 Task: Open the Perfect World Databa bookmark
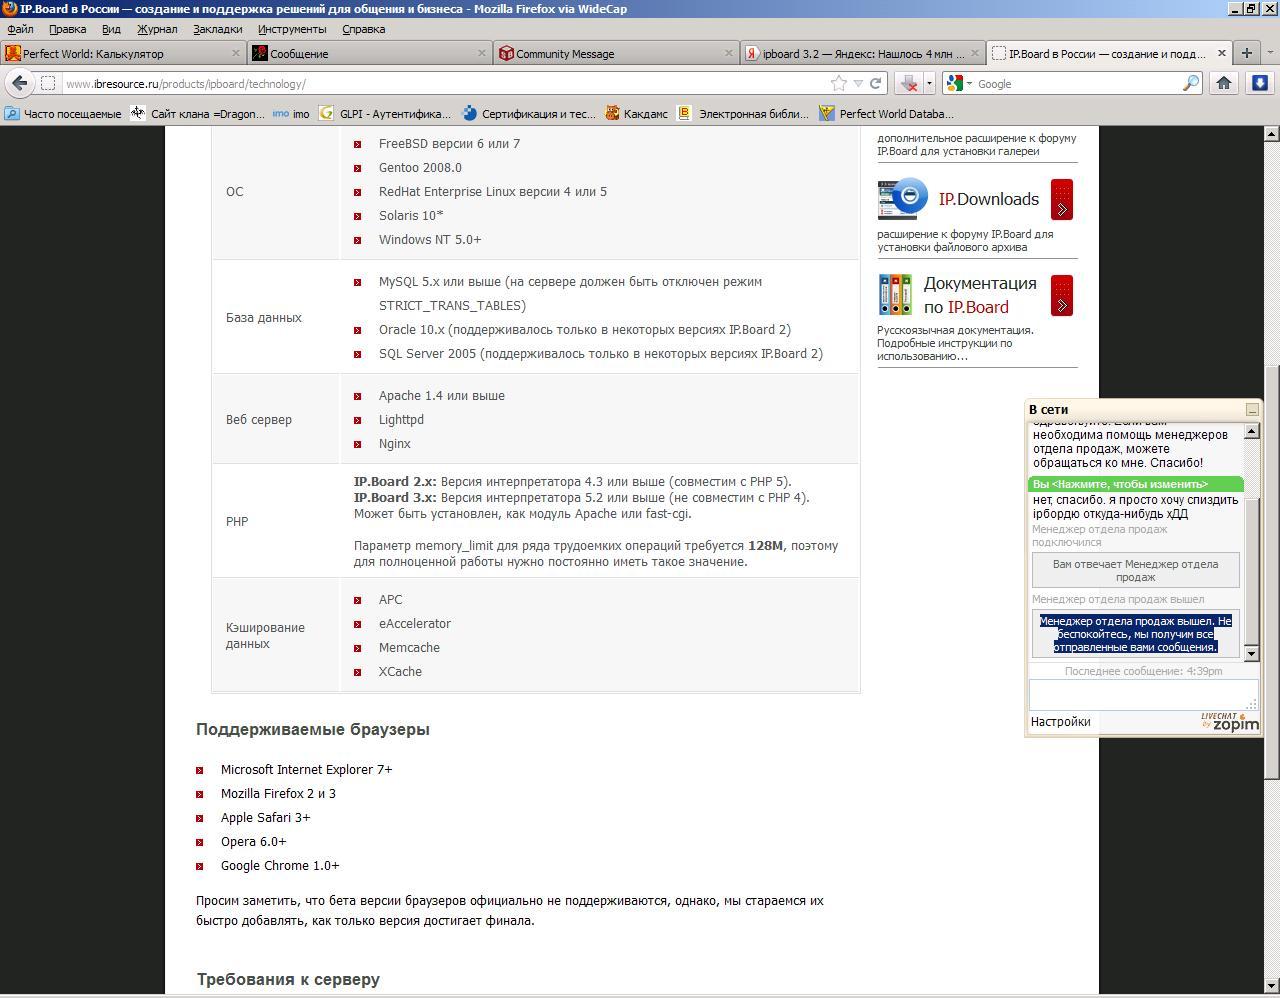(x=886, y=114)
